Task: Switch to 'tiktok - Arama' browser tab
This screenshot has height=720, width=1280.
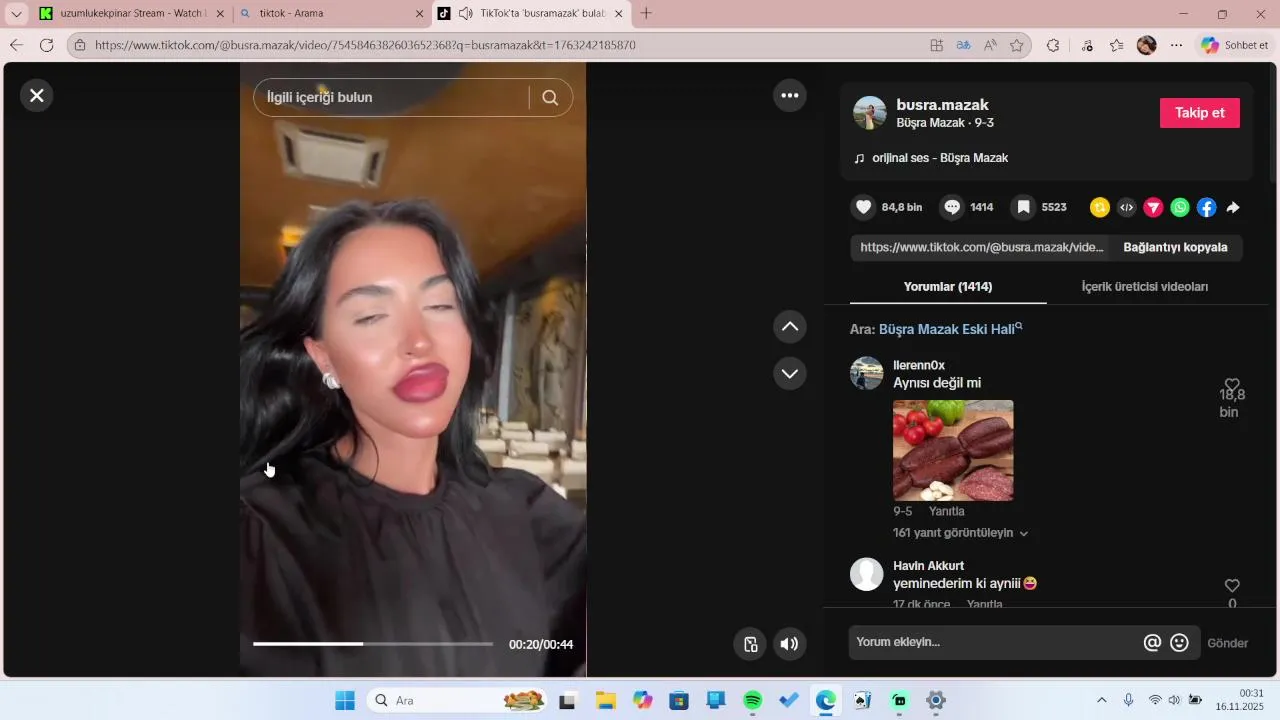Action: [331, 14]
